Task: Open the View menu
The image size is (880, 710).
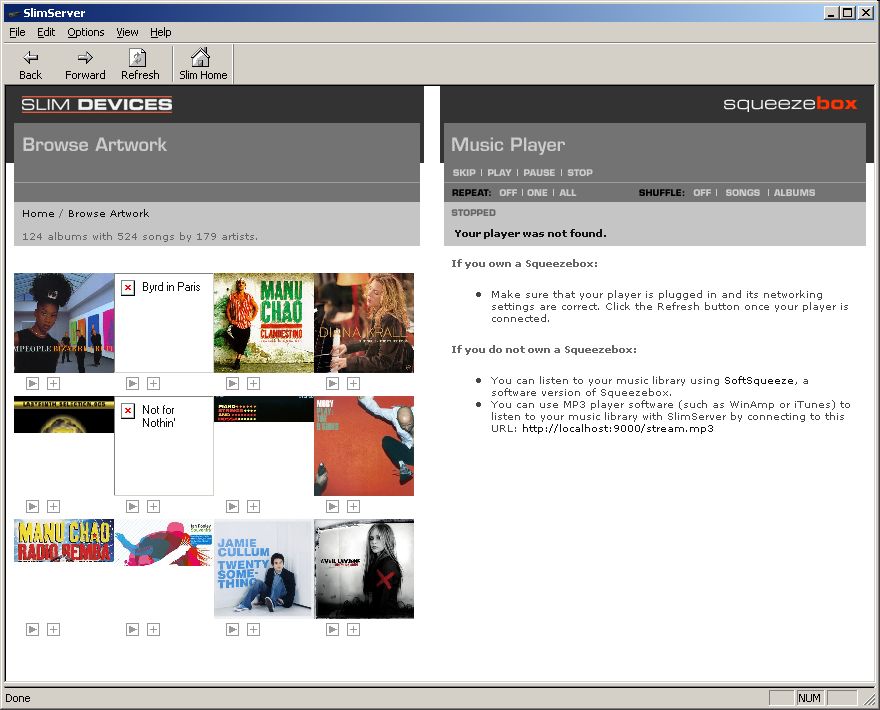Action: [127, 32]
